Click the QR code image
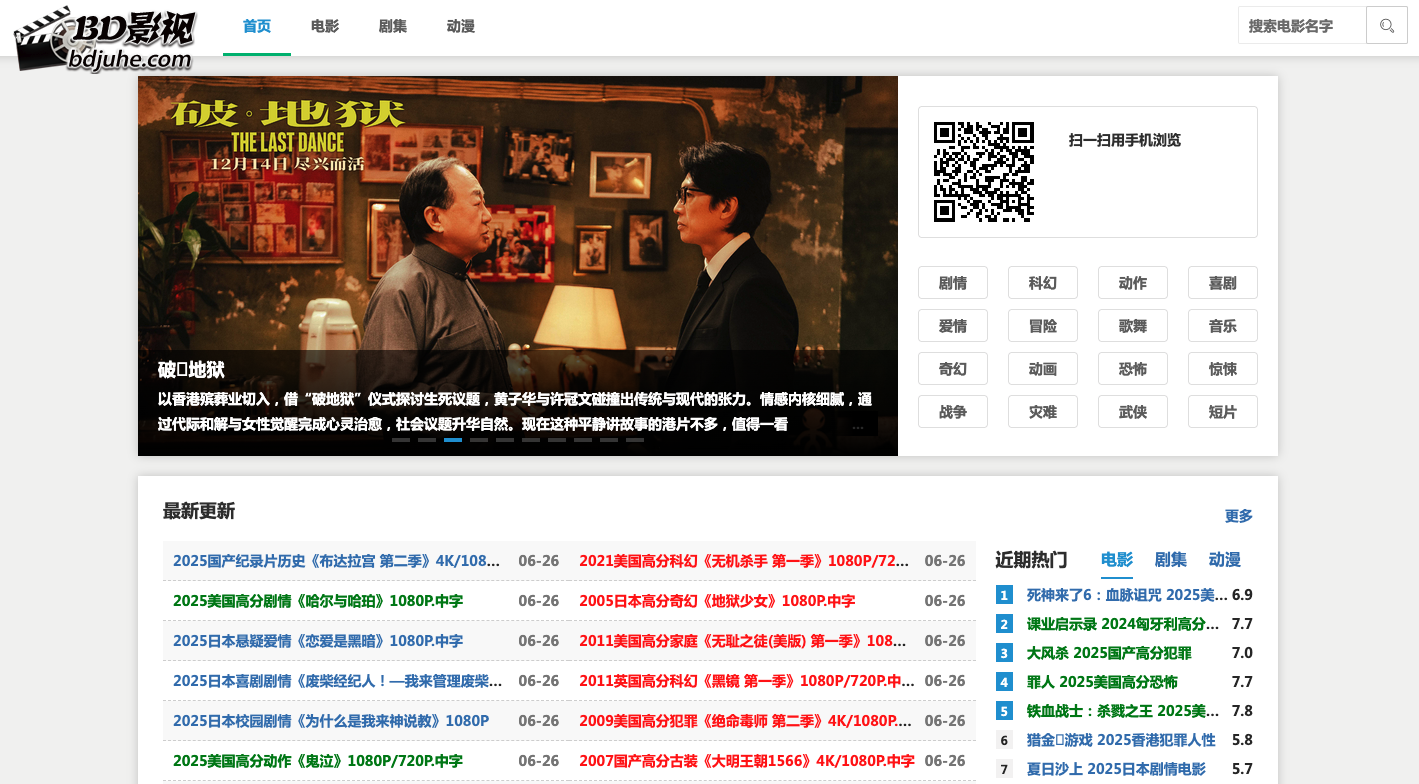This screenshot has width=1419, height=784. (983, 172)
